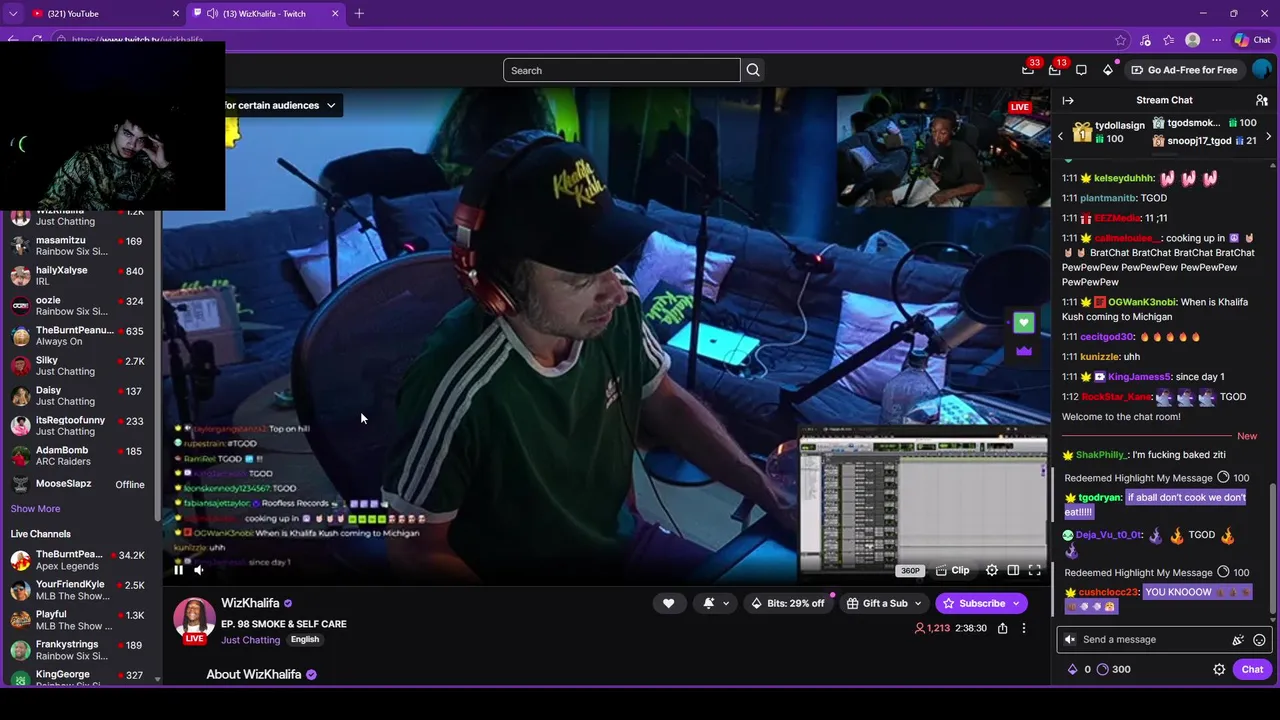This screenshot has width=1280, height=720.
Task: Click the Search input field
Action: pyautogui.click(x=621, y=70)
